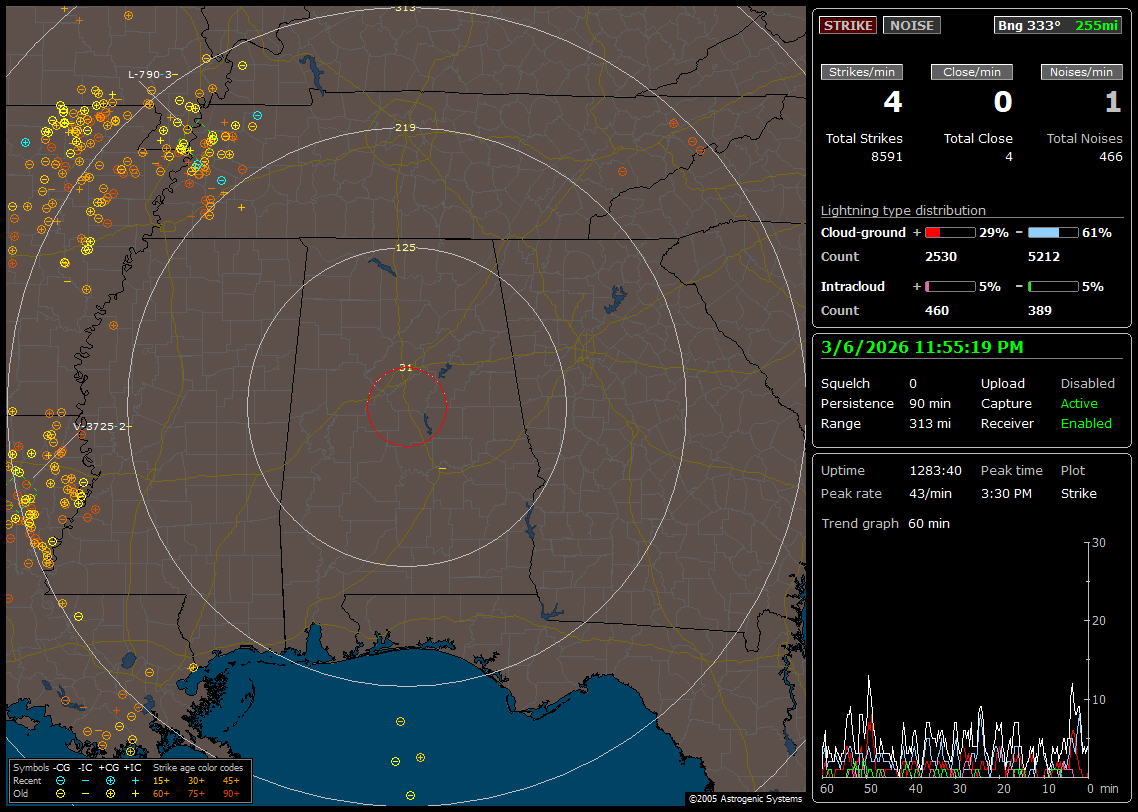
Task: Click the Recent +IC cyan plus symbol
Action: (135, 780)
